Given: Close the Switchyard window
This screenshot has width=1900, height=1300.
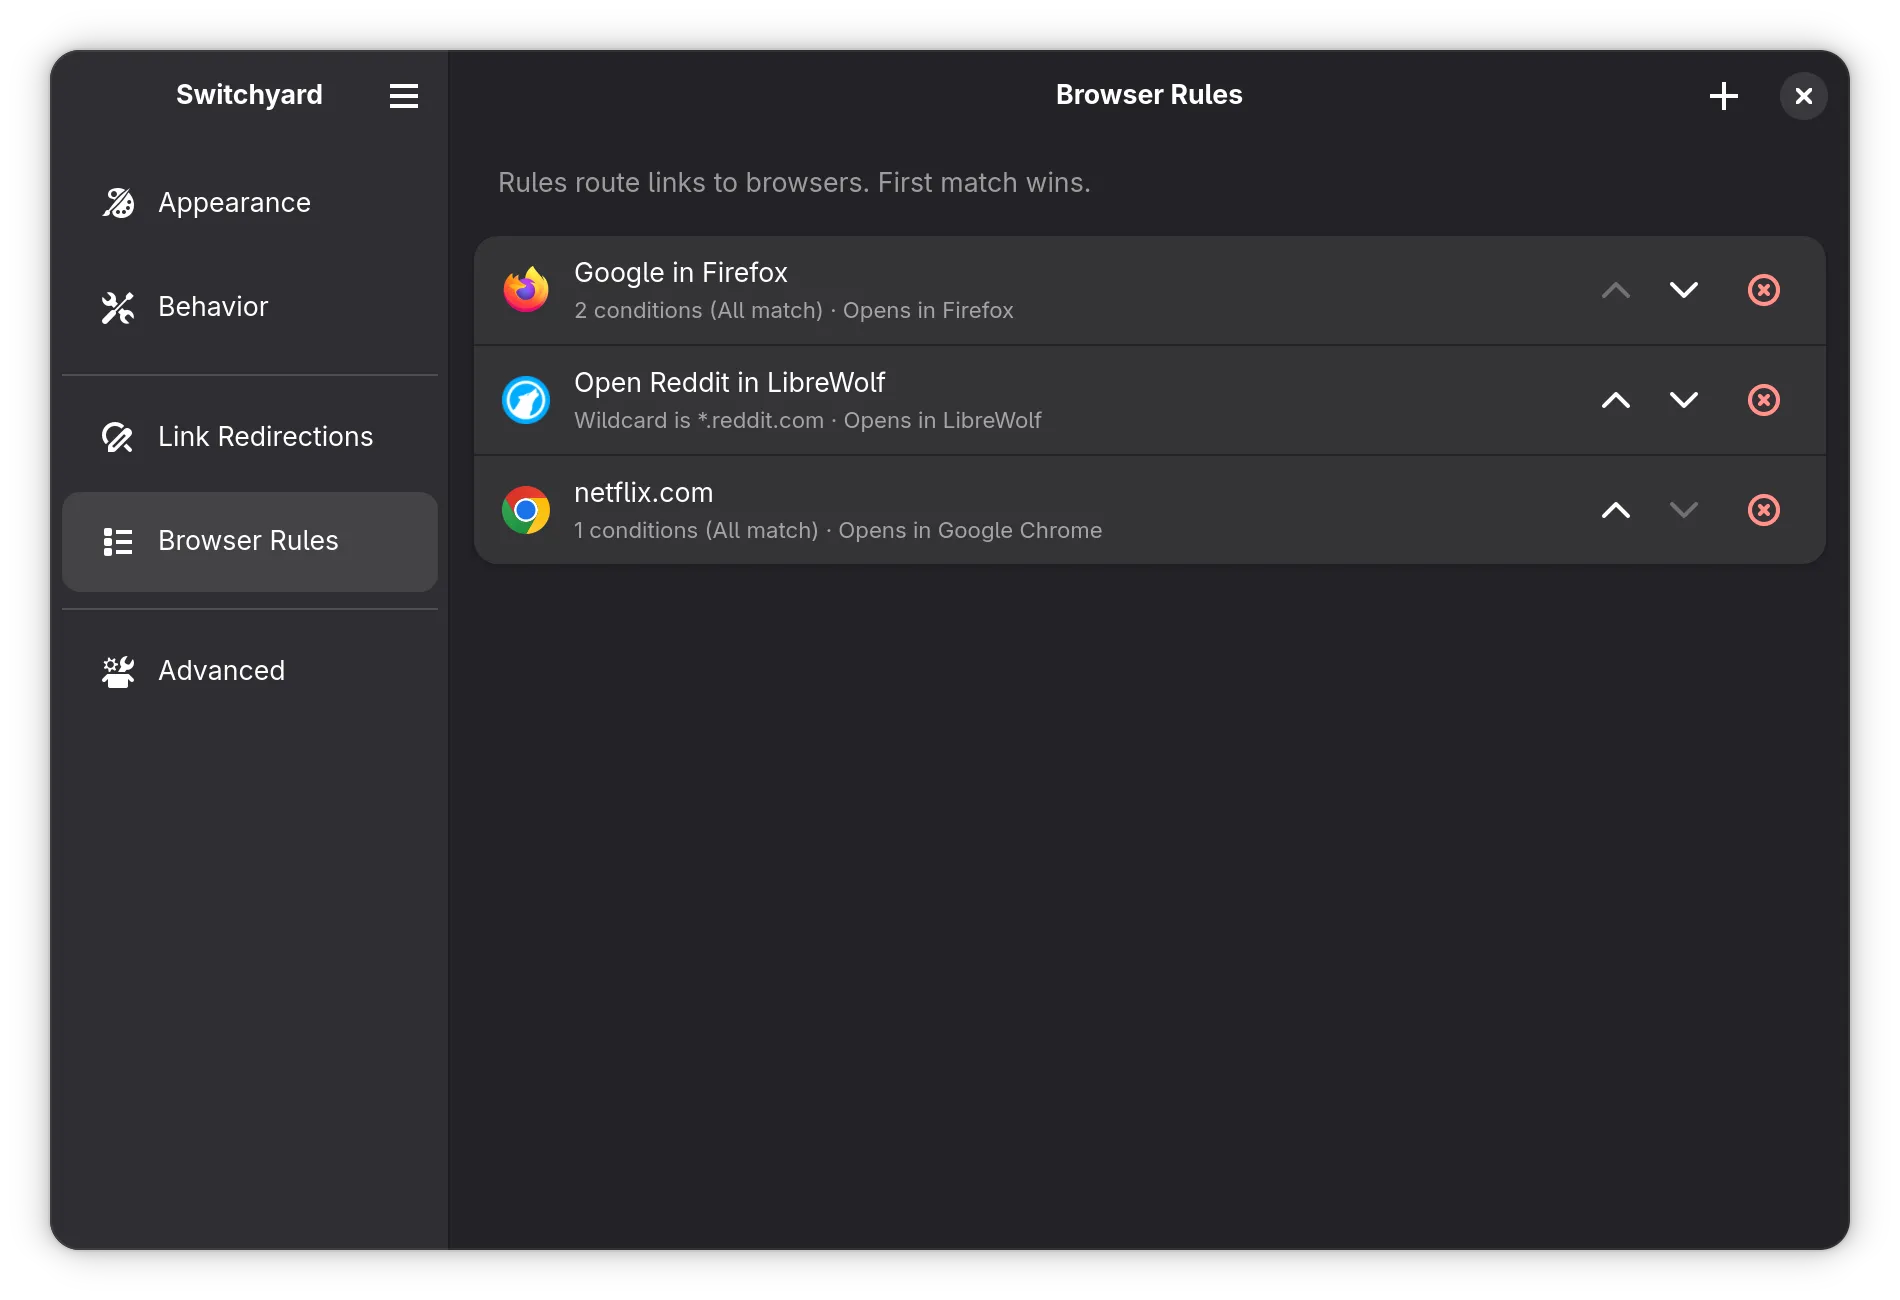Looking at the screenshot, I should coord(1804,96).
